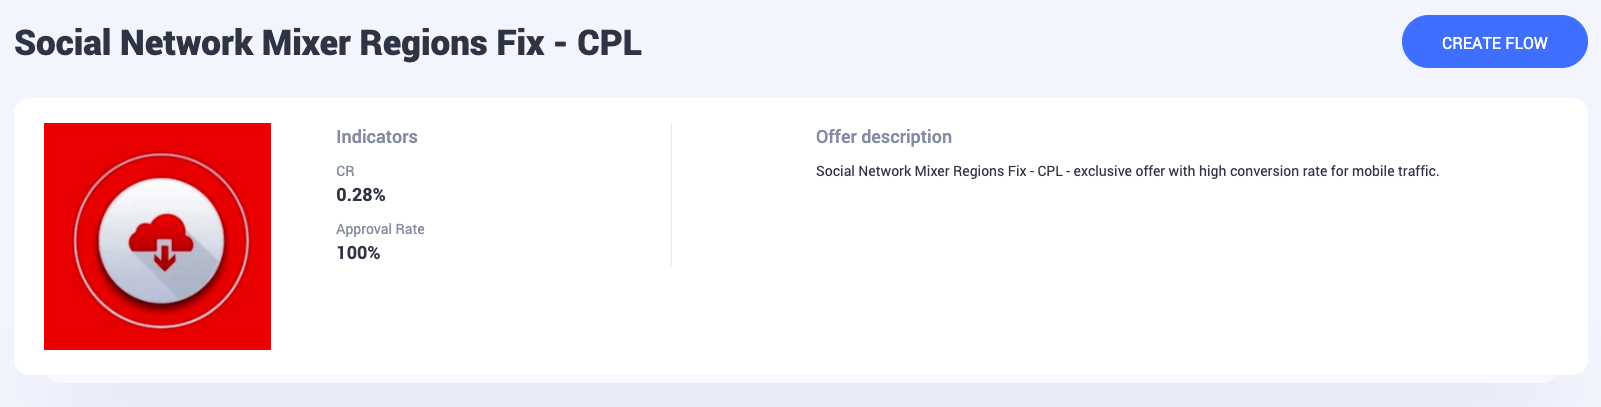Click the CPL suffix in the page title
Image resolution: width=1601 pixels, height=407 pixels.
[609, 43]
